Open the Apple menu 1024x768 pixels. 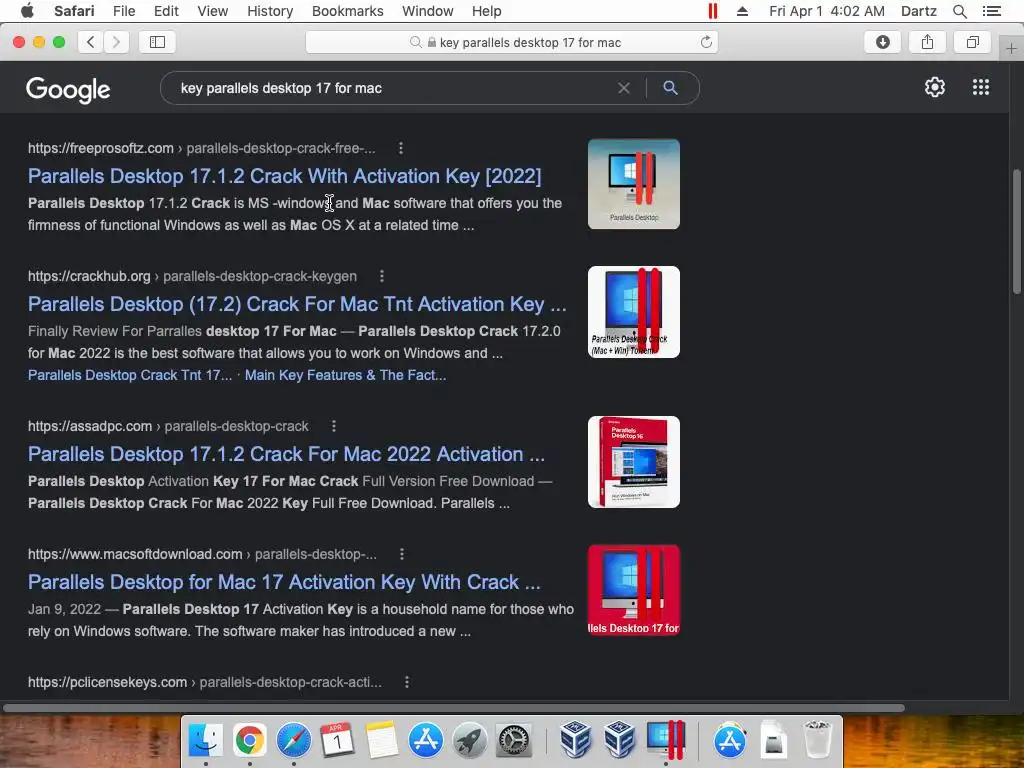click(x=27, y=10)
